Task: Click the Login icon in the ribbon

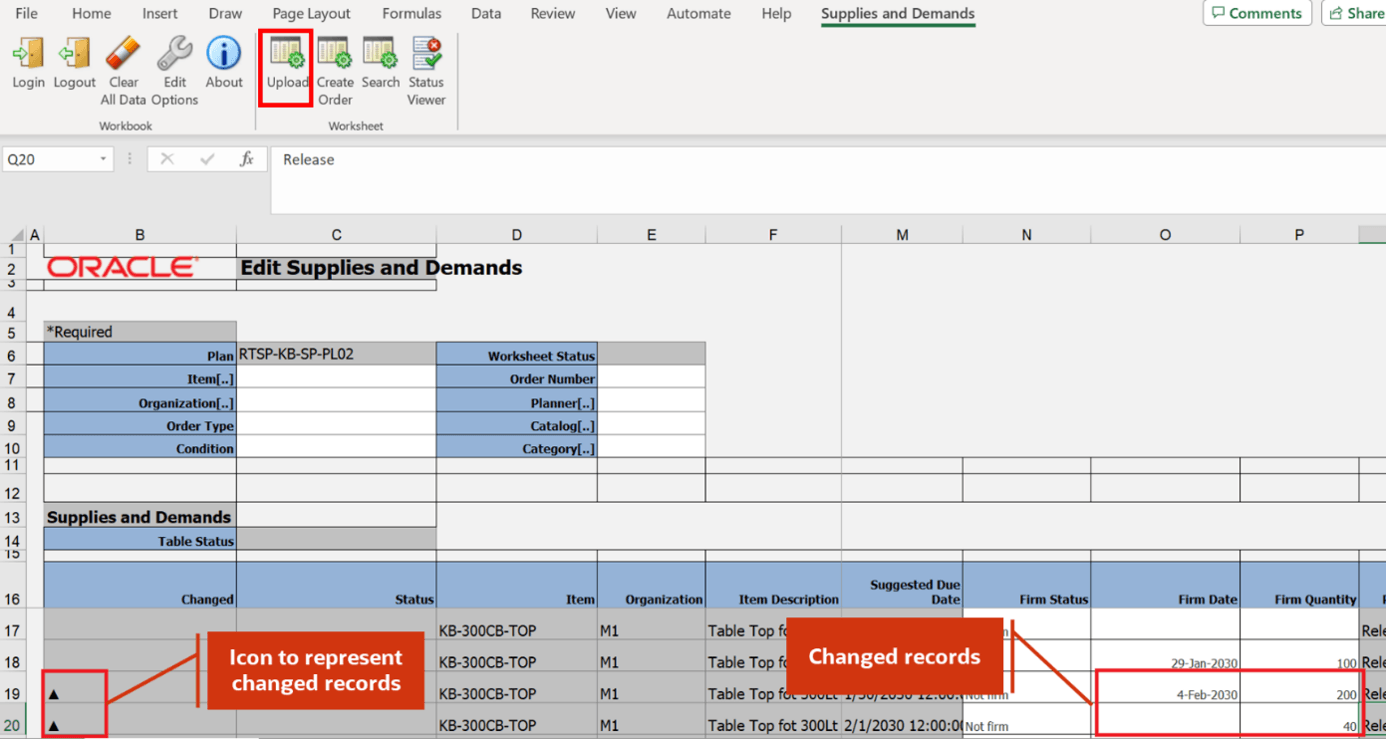Action: pos(28,63)
